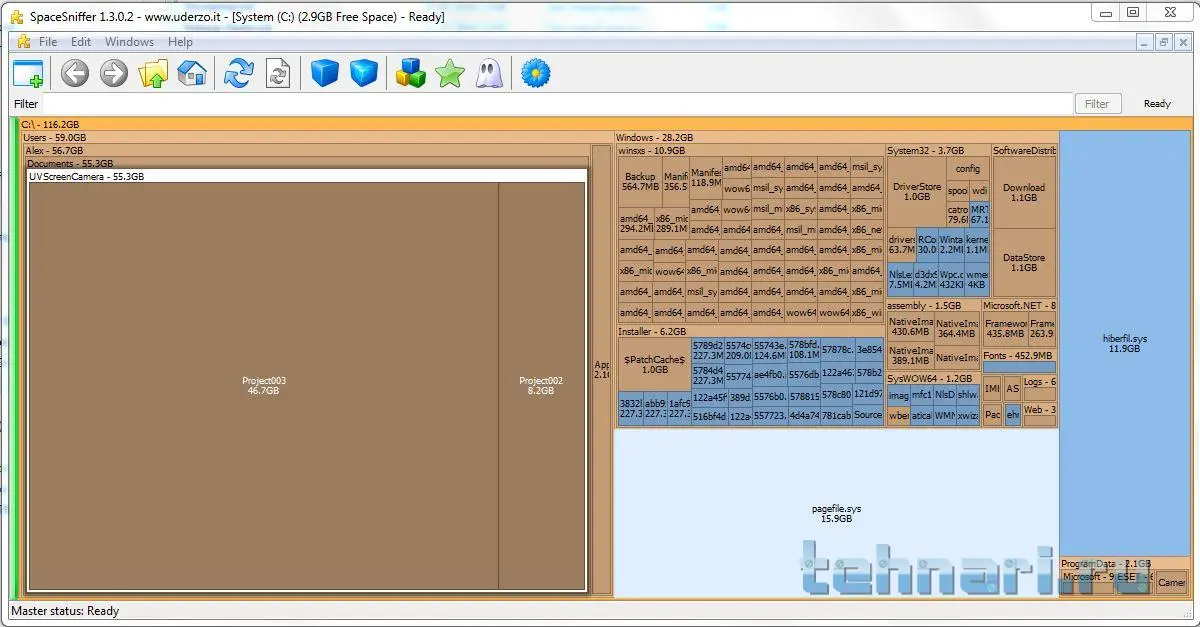
Task: Minimize the inner document window
Action: [1146, 42]
